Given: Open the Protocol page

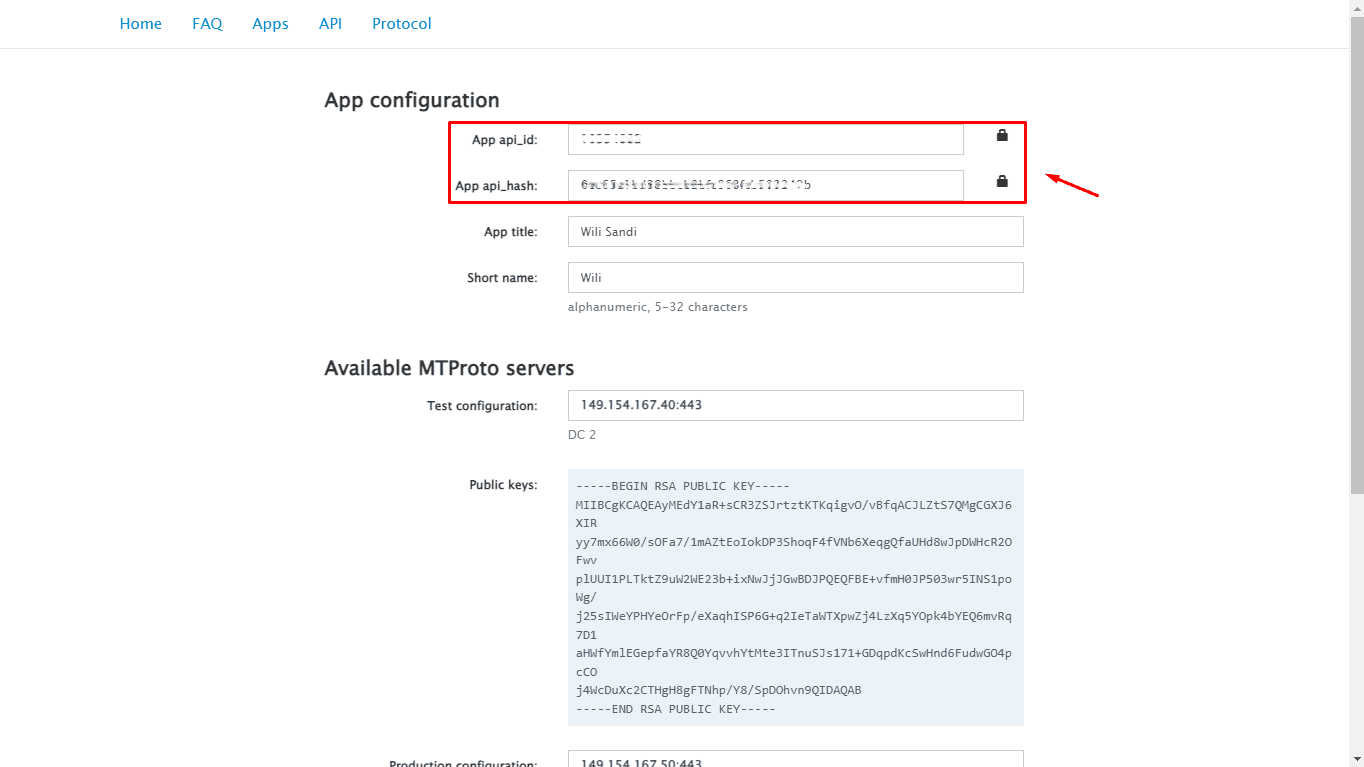Looking at the screenshot, I should click(401, 23).
